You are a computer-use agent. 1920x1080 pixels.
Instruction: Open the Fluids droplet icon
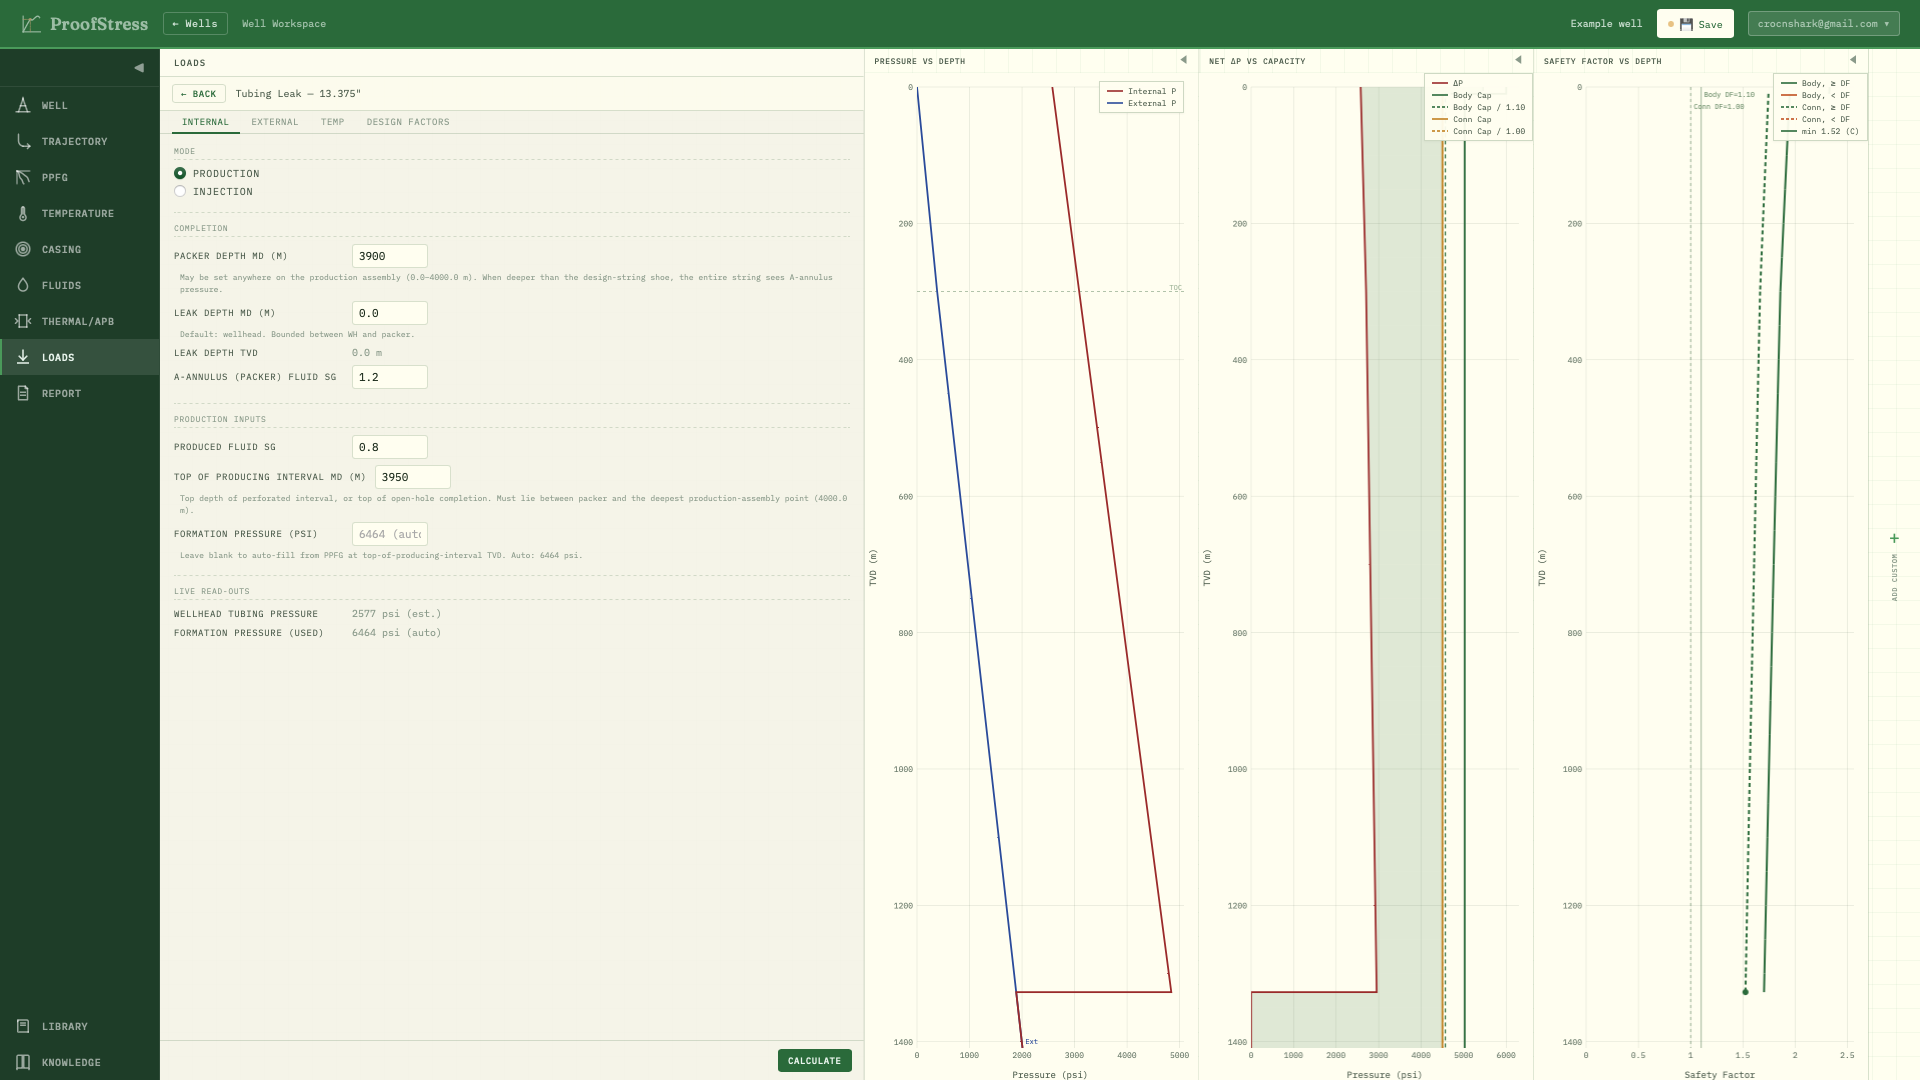point(23,285)
